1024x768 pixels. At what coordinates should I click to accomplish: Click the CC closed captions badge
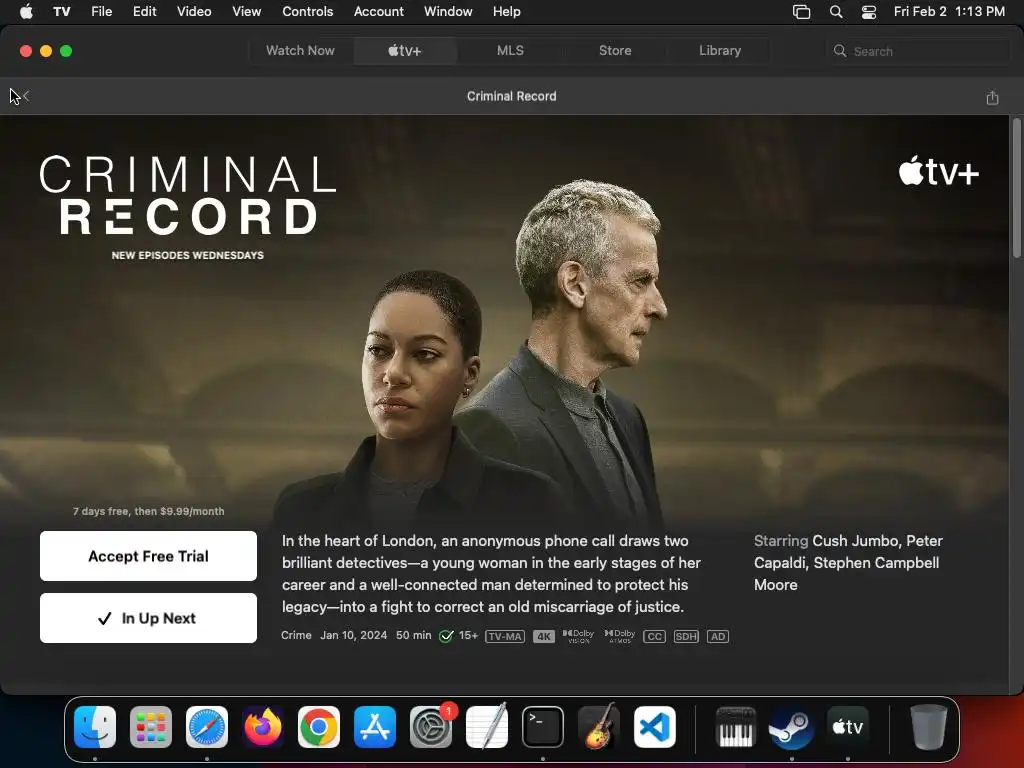point(654,636)
